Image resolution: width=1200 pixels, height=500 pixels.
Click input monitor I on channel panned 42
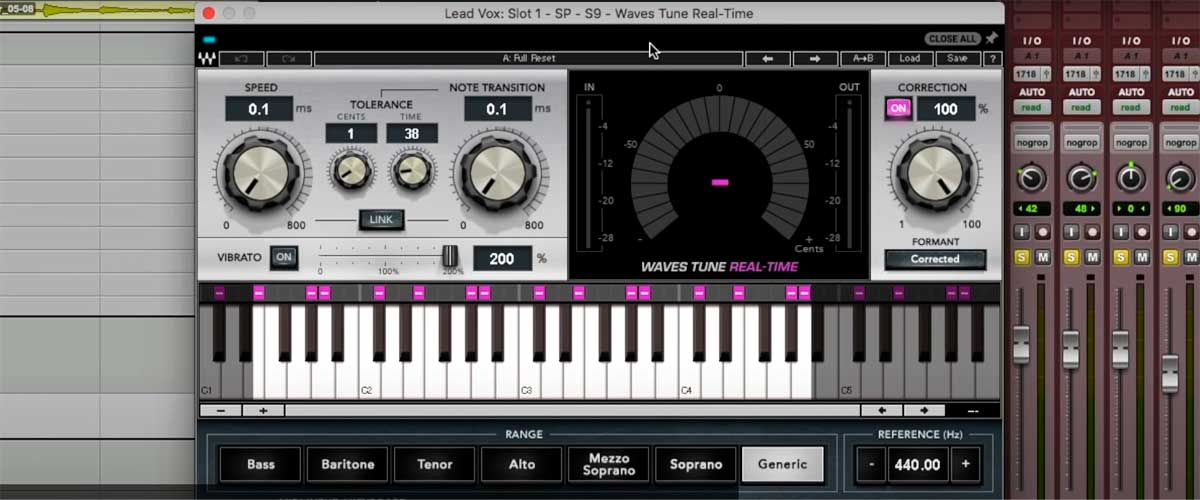[1023, 232]
